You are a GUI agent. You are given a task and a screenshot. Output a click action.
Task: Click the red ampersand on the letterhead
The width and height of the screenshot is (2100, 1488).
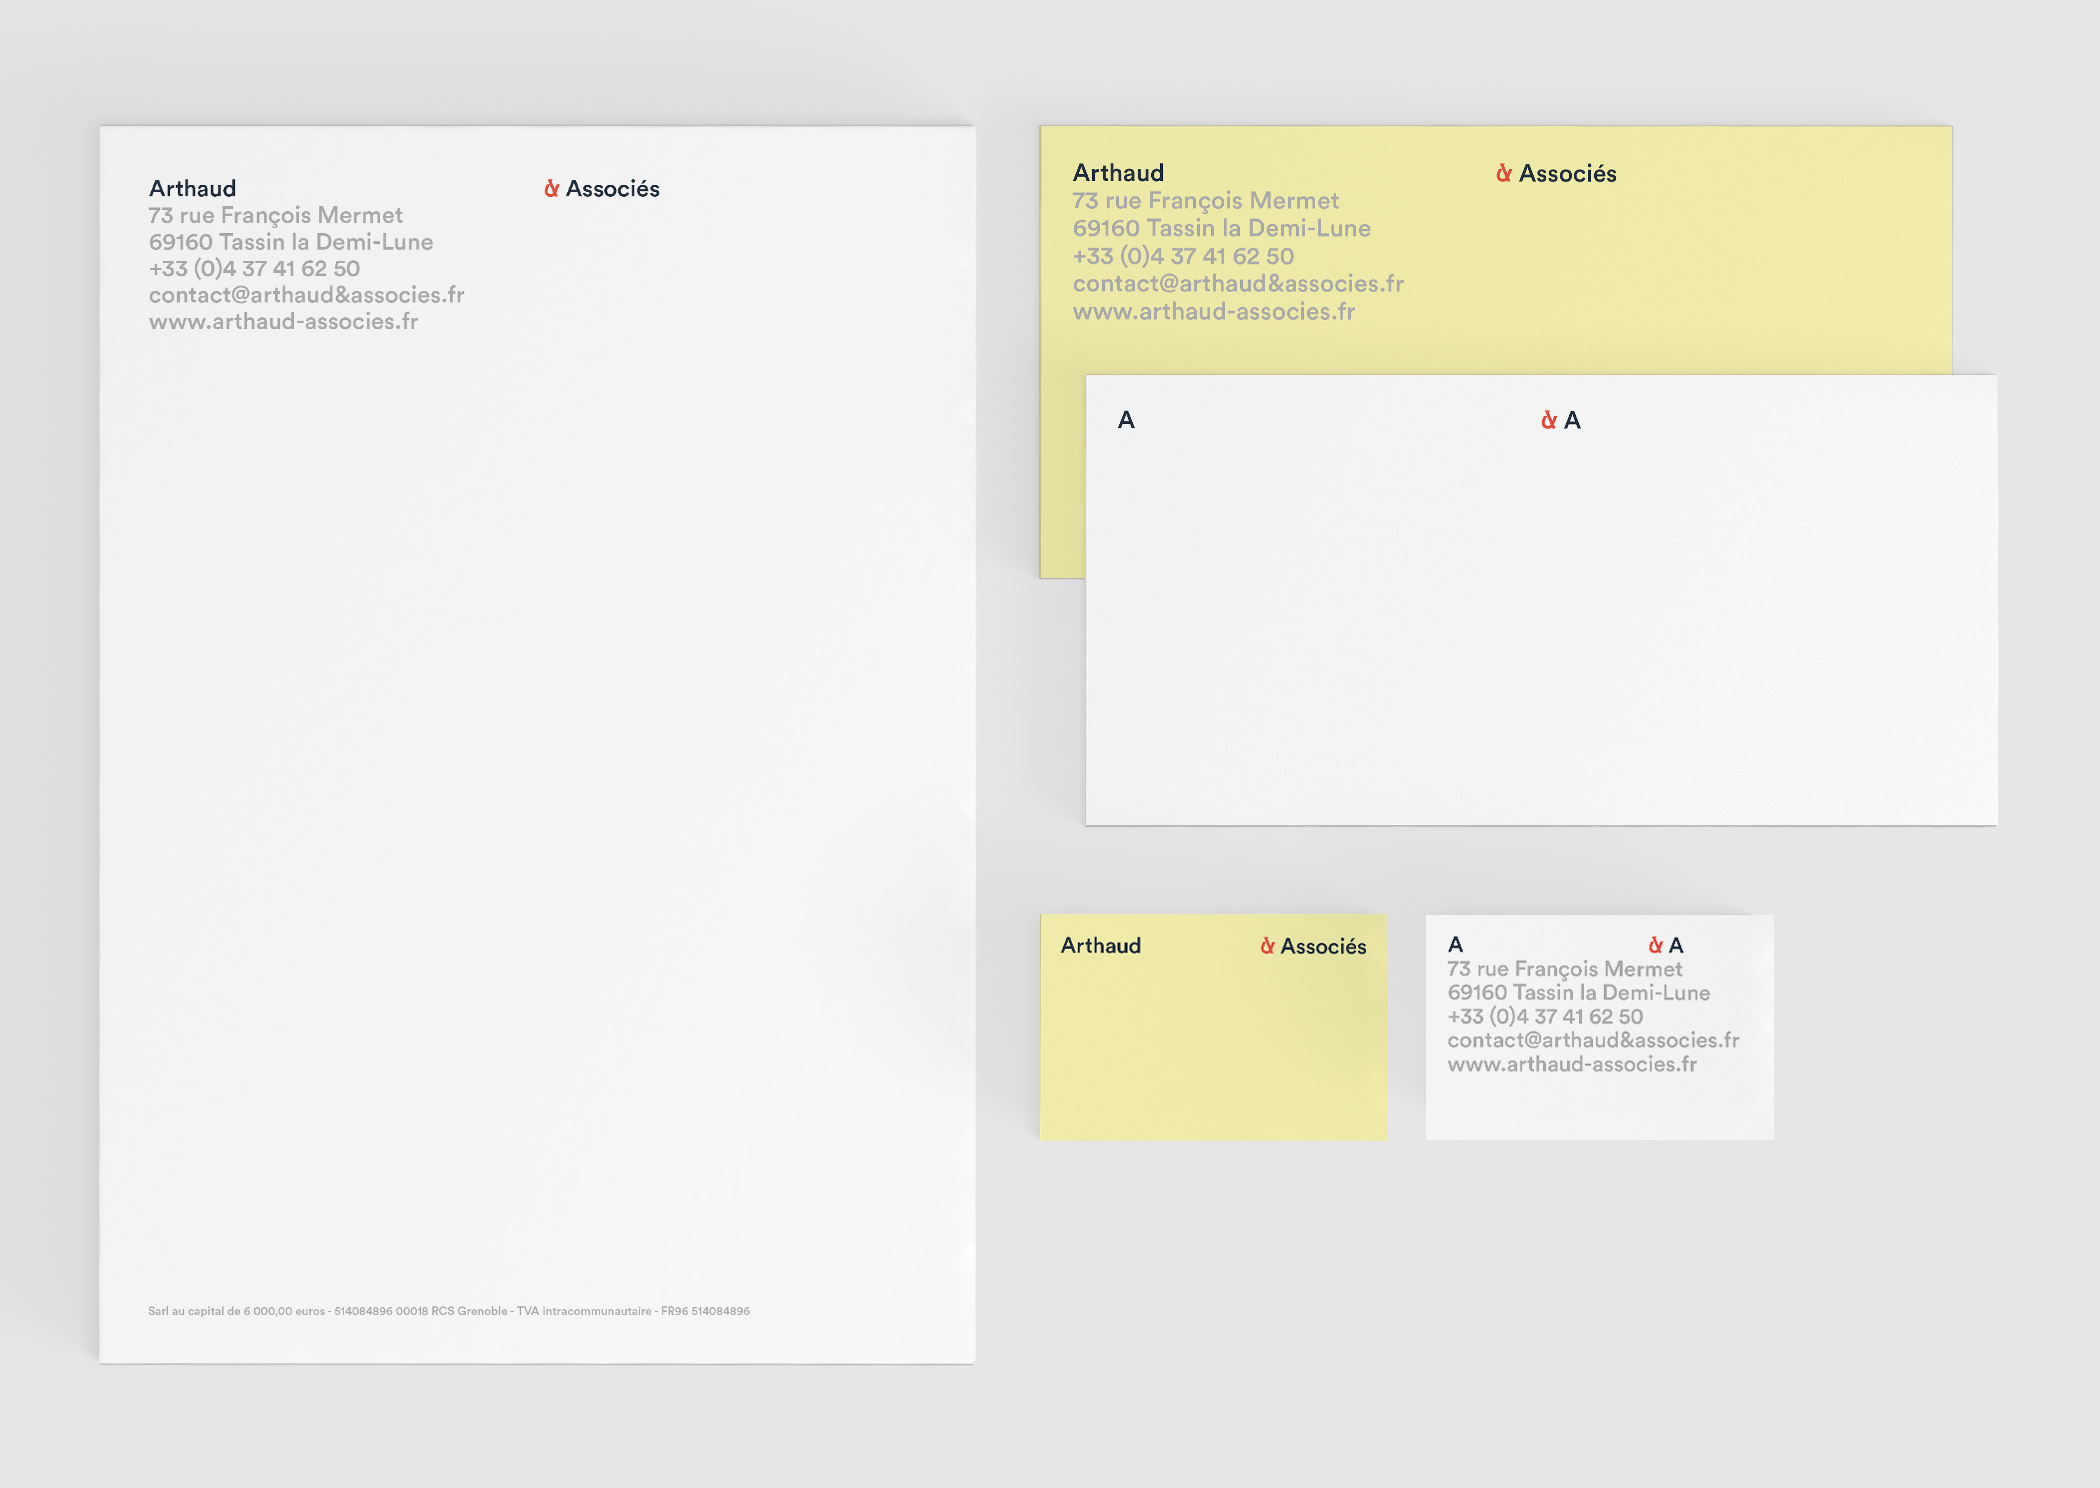coord(551,189)
